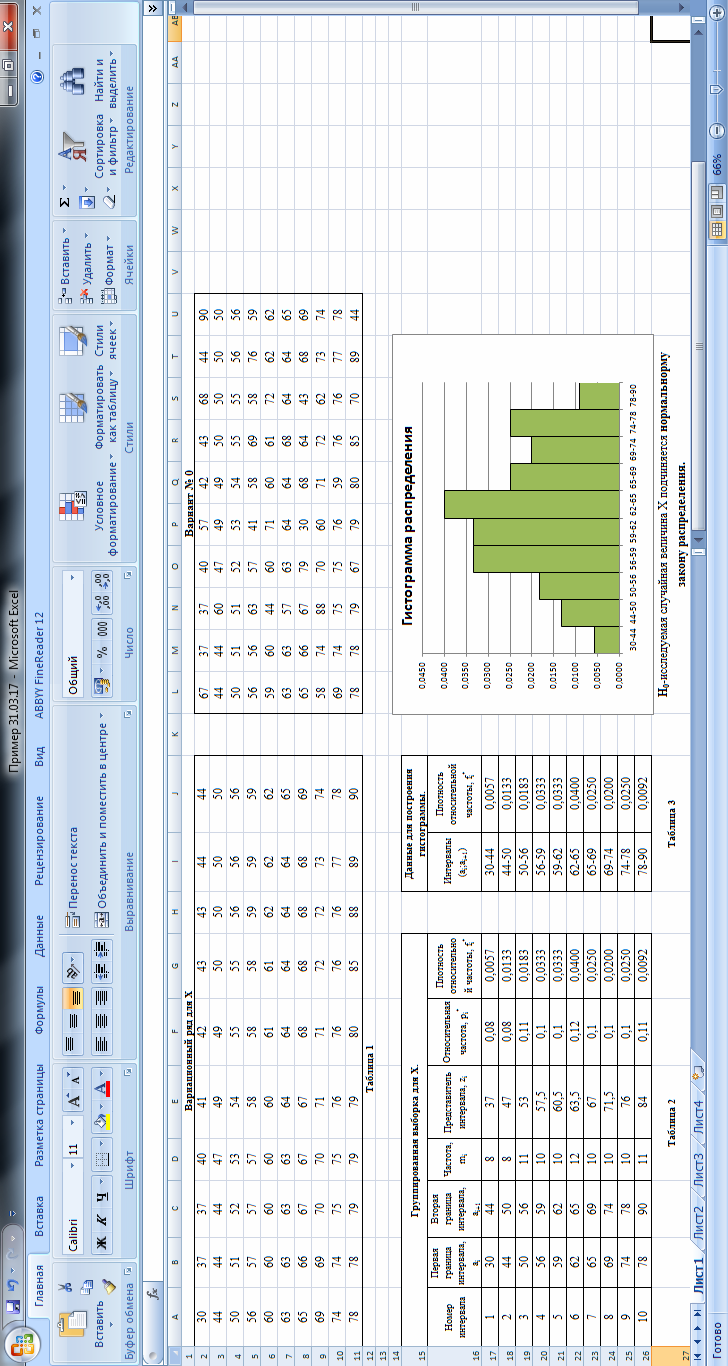Expand the formula bar with the chevron
The height and width of the screenshot is (1366, 728).
pyautogui.click(x=152, y=9)
